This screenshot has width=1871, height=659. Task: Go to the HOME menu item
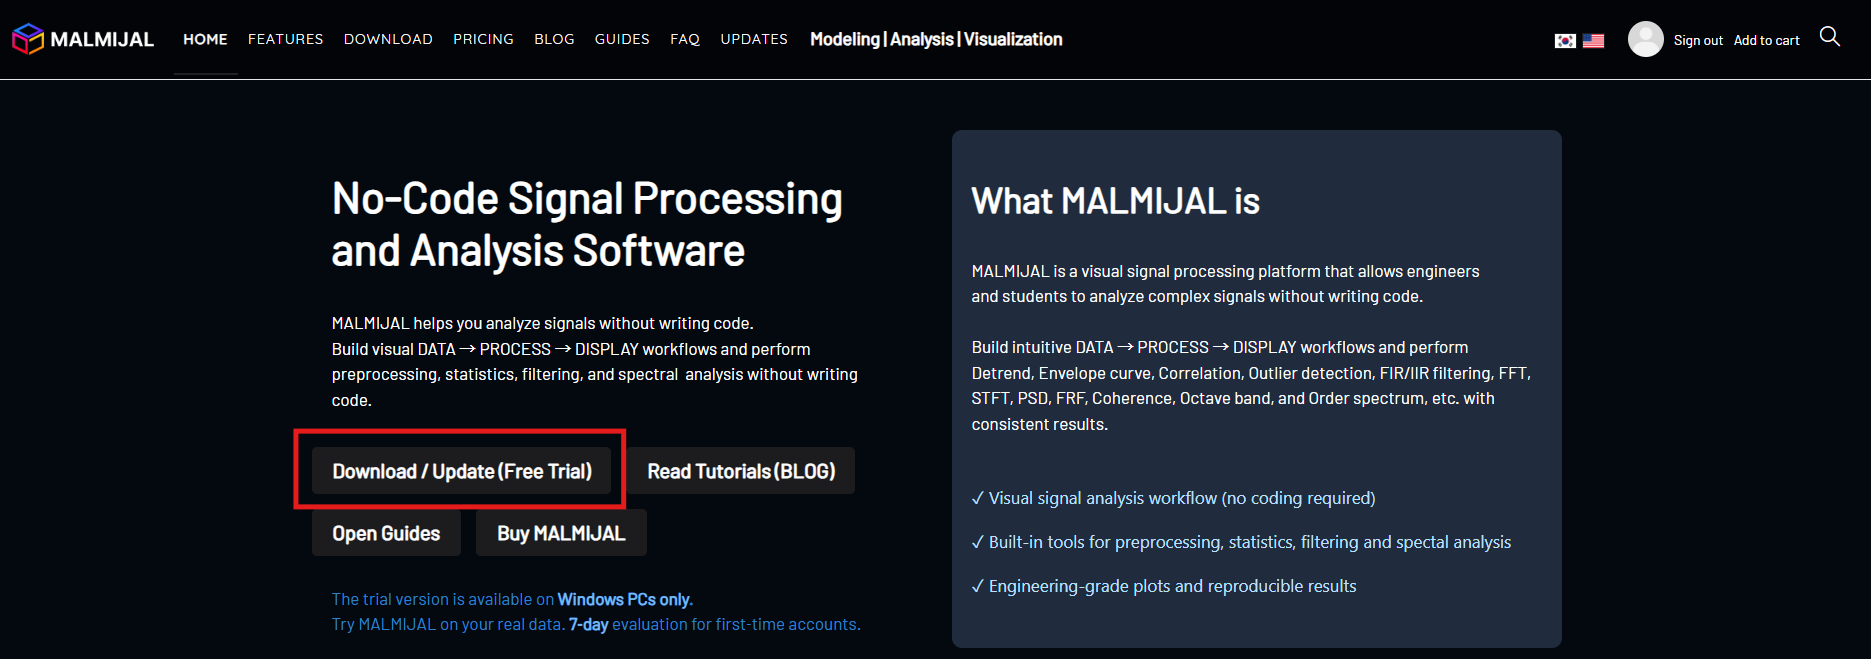[205, 39]
